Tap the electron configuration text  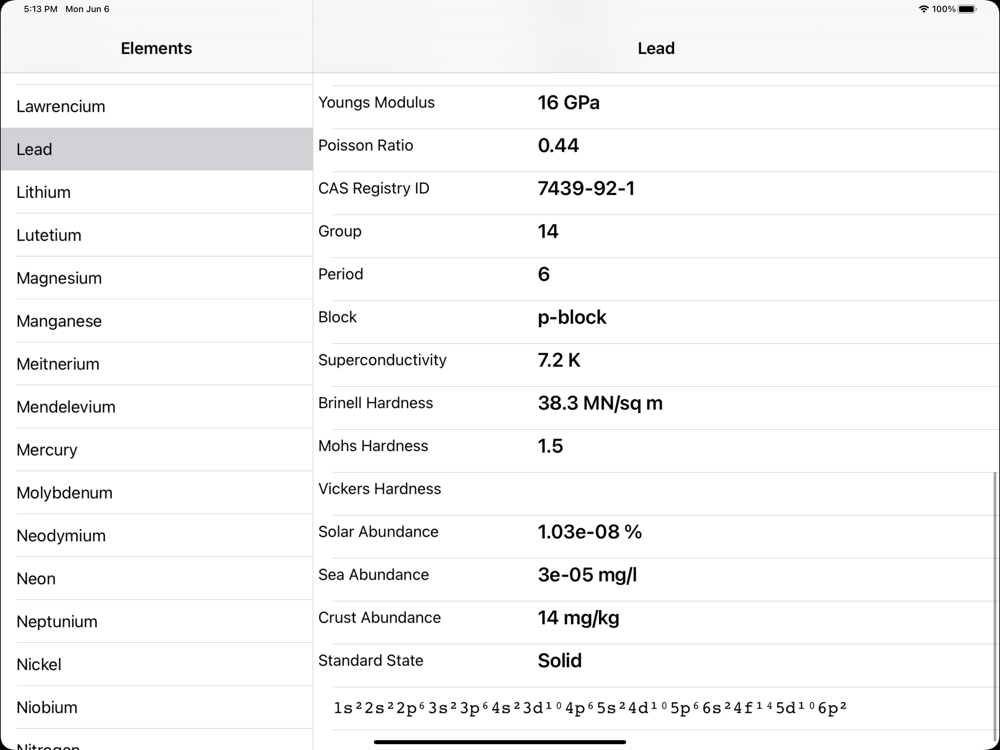coord(590,708)
